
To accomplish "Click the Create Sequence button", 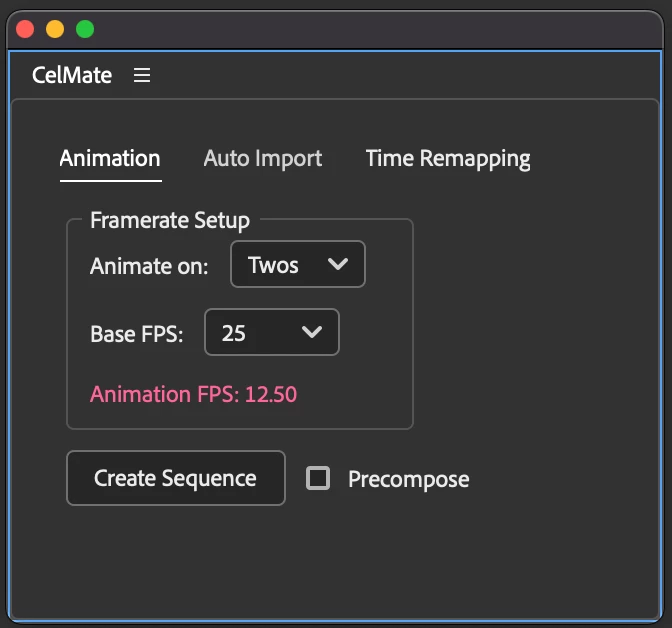I will click(x=176, y=478).
